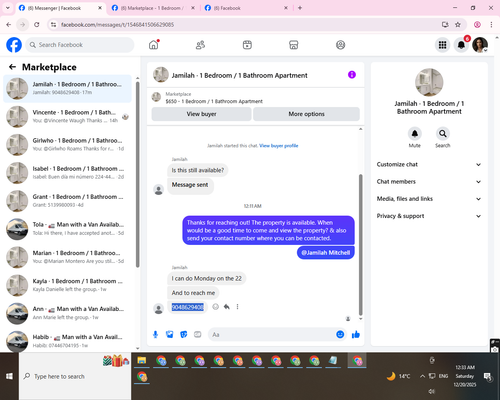Open the purple conversation information icon
The image size is (500, 400).
click(x=352, y=75)
